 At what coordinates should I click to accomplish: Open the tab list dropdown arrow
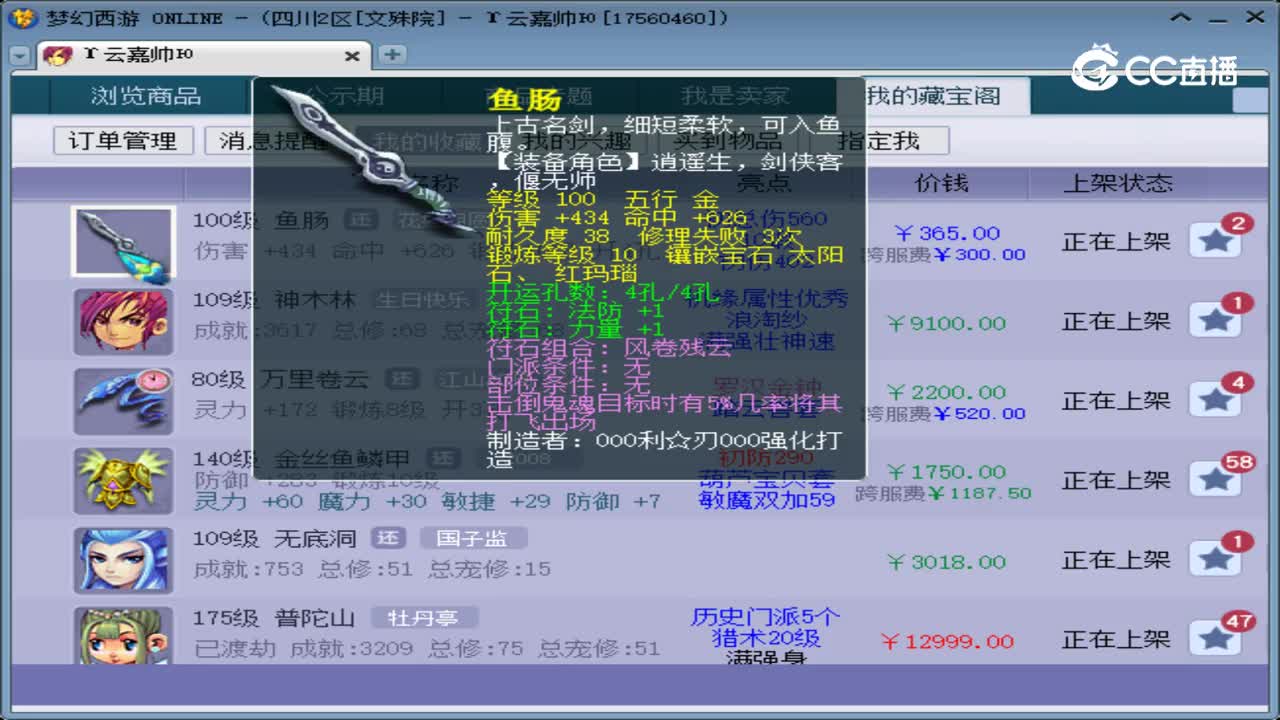[19, 56]
